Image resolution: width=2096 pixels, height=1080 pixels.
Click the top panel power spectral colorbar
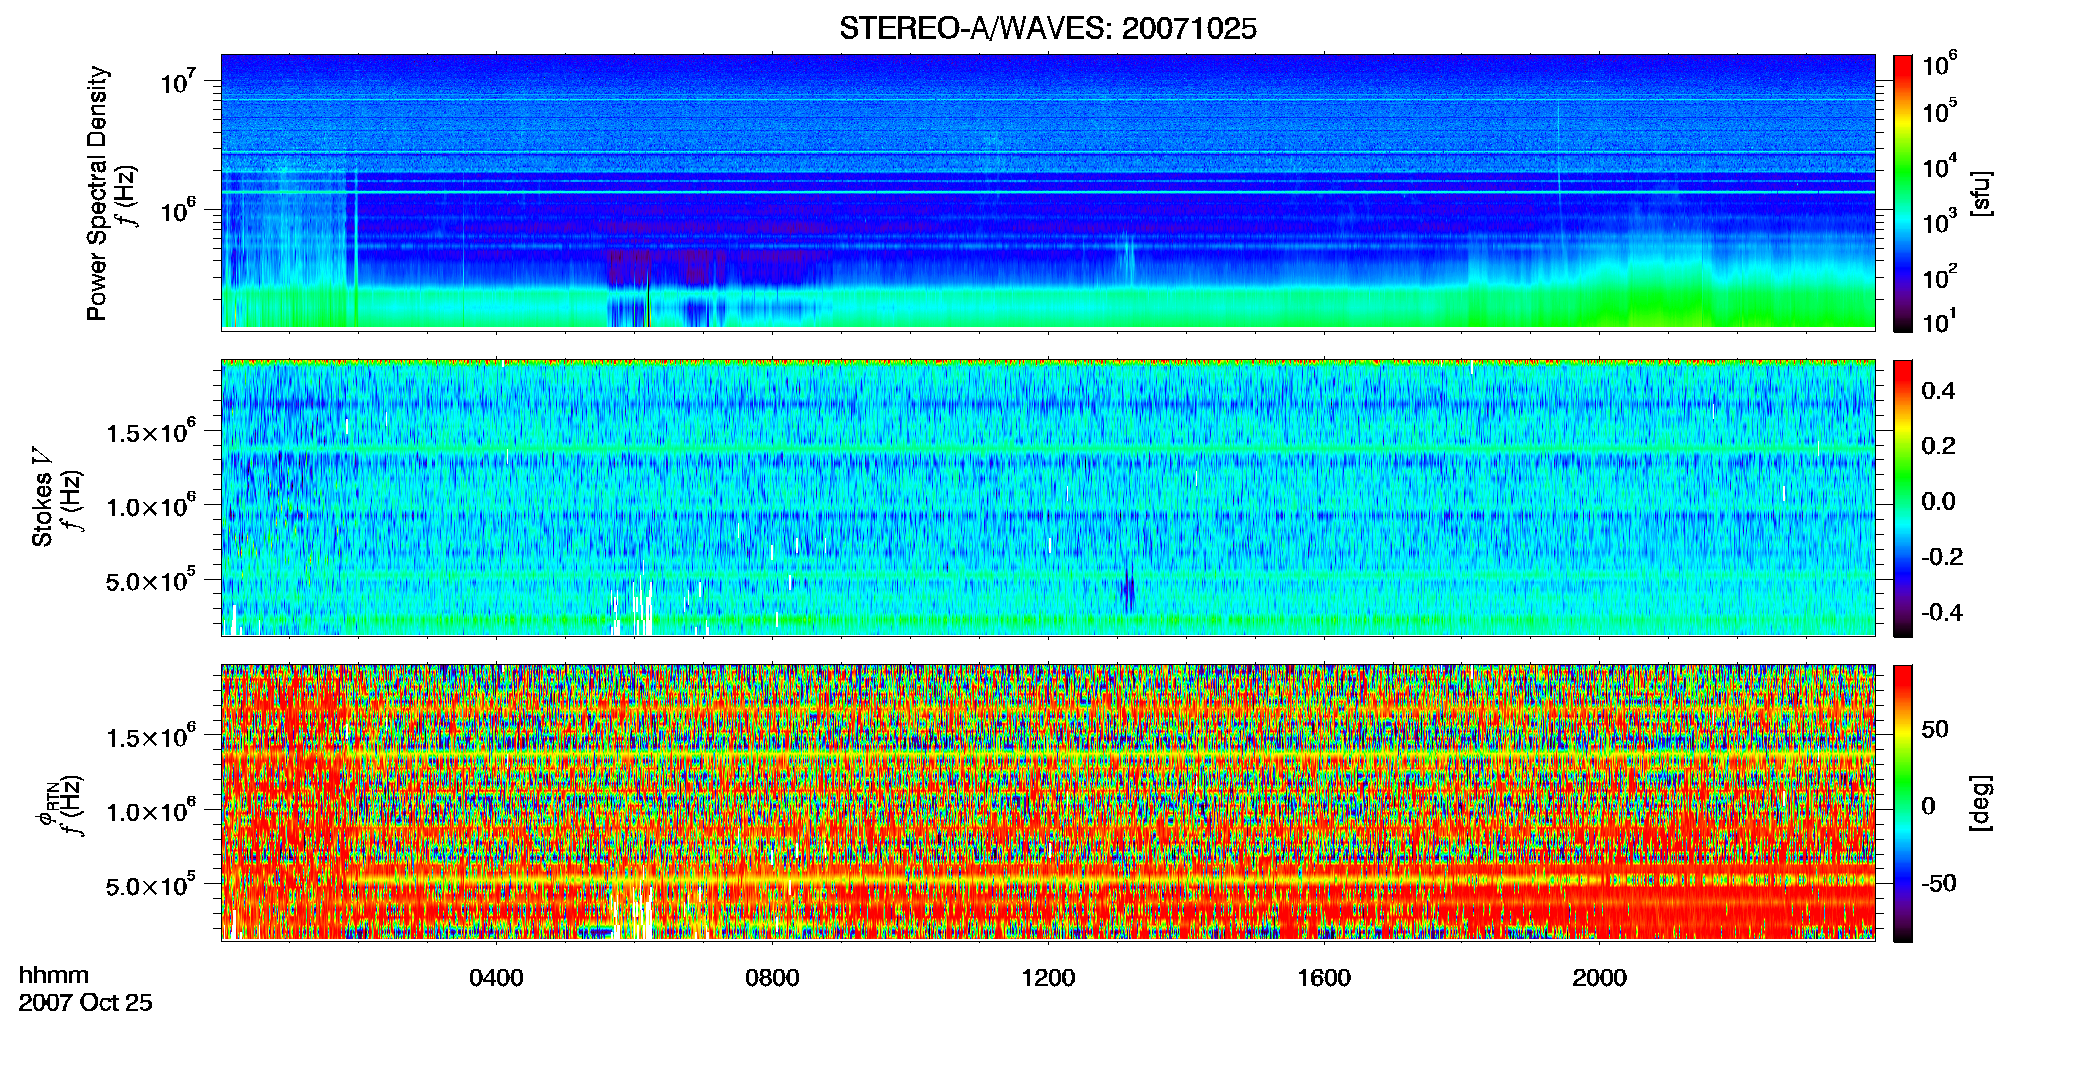(1903, 193)
